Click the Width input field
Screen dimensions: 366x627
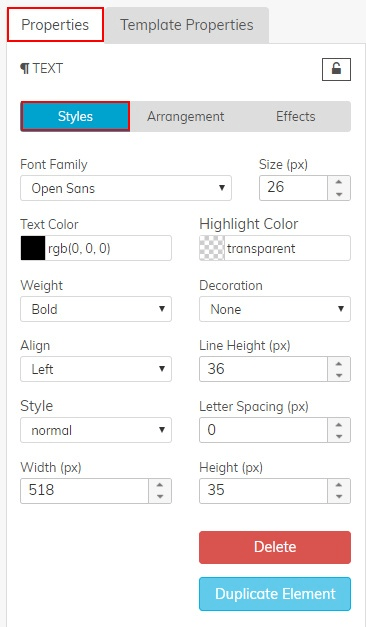coord(85,491)
